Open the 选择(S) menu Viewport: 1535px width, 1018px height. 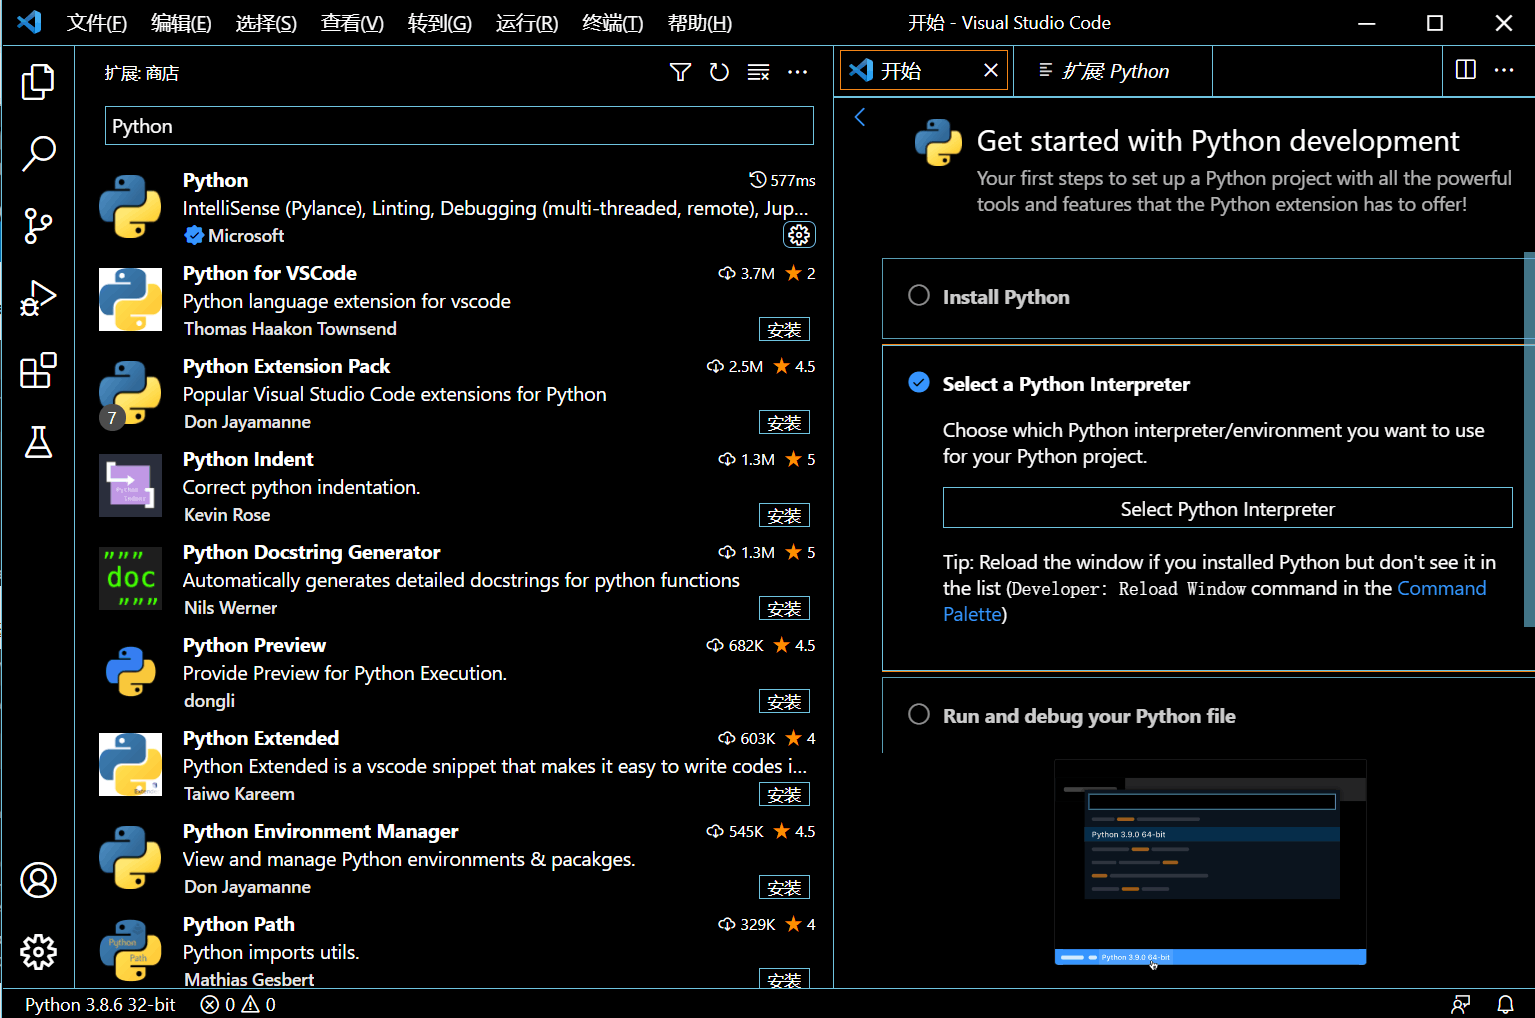(x=266, y=23)
